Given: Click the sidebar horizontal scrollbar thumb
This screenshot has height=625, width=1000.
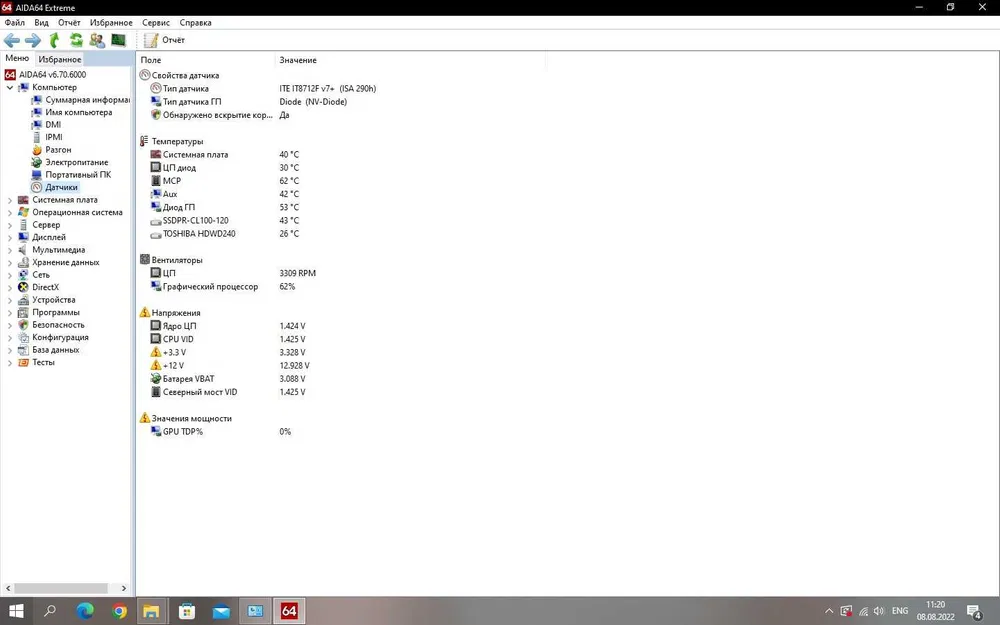Looking at the screenshot, I should [x=61, y=588].
